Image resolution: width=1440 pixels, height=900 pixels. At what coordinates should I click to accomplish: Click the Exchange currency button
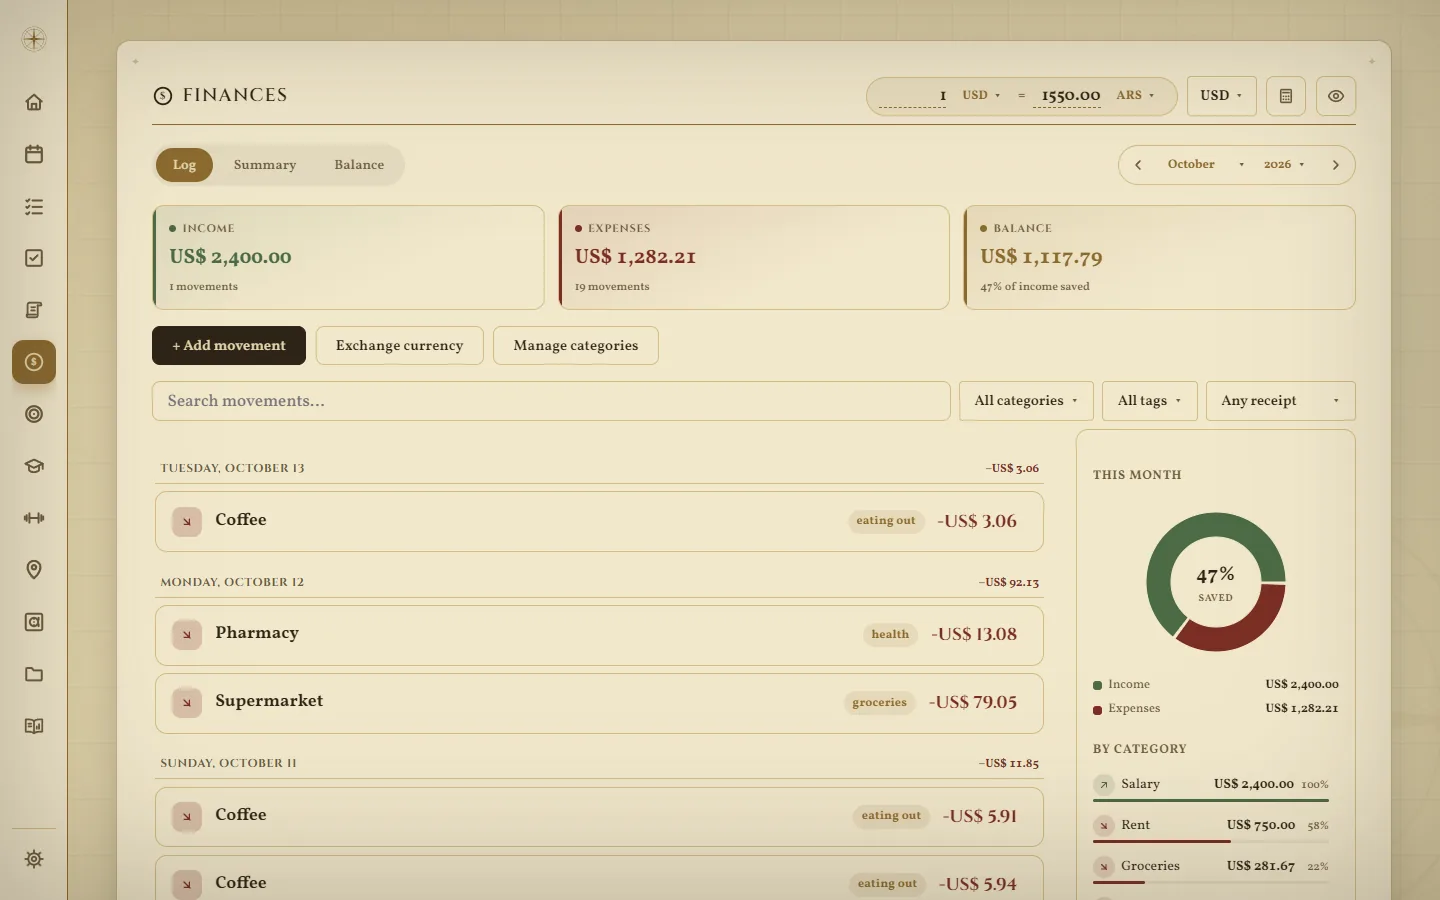pos(400,346)
